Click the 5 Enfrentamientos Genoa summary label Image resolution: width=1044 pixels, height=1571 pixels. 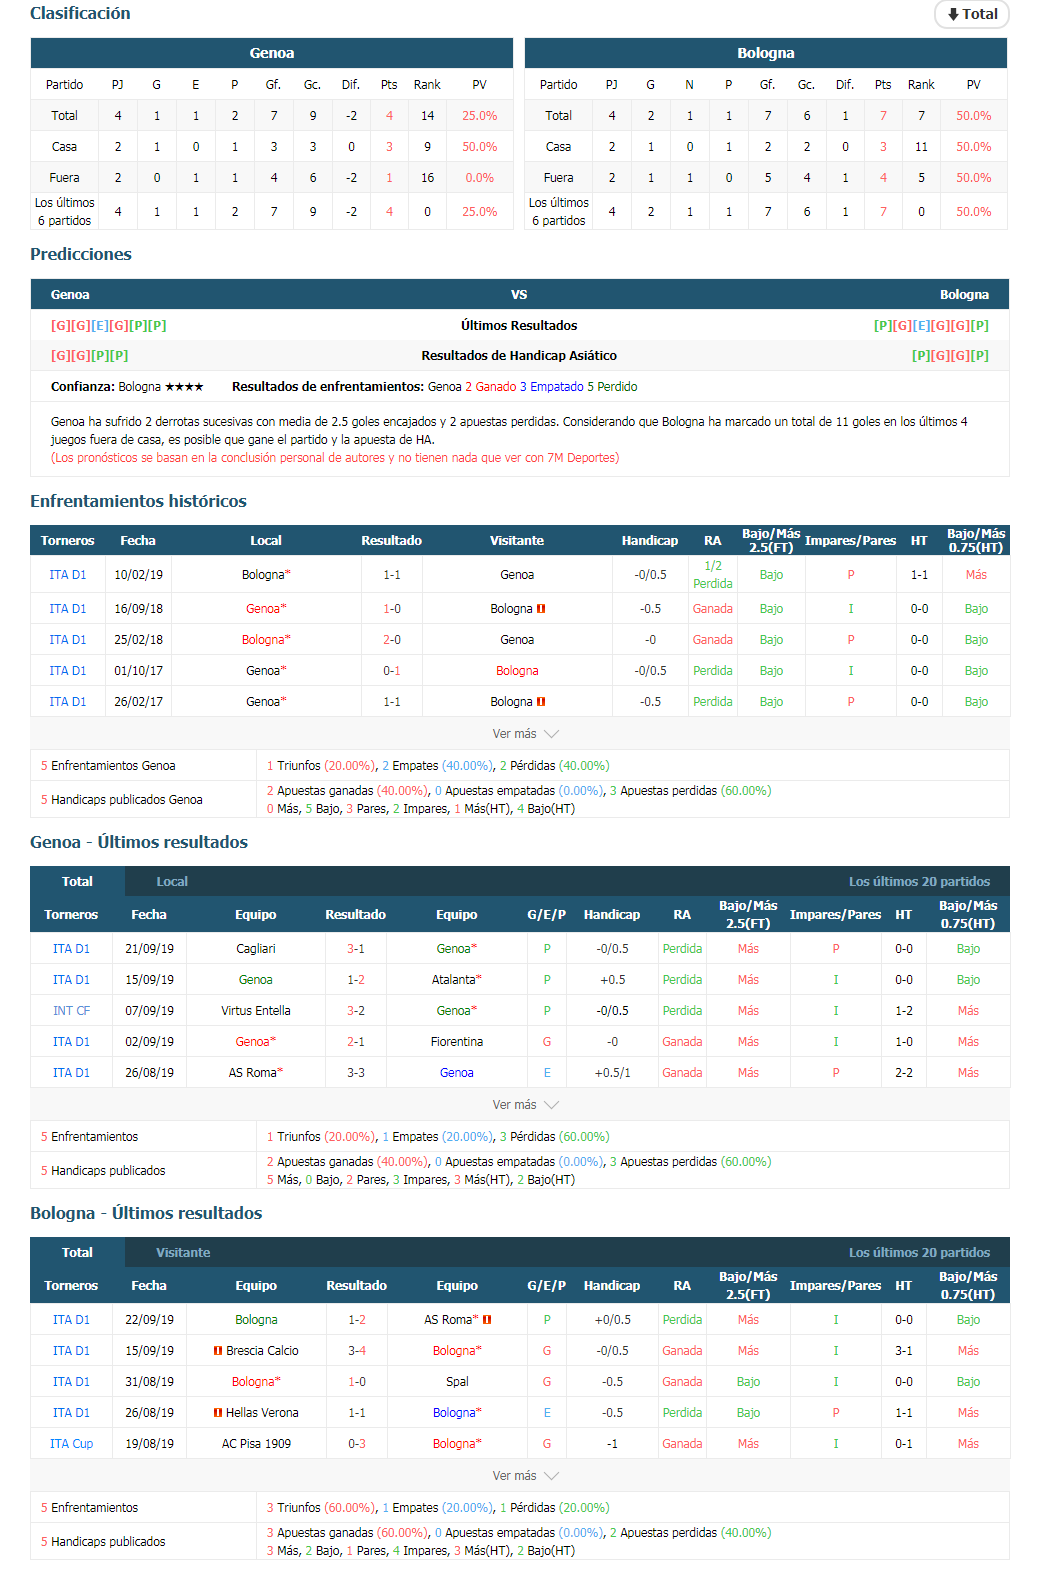click(108, 765)
